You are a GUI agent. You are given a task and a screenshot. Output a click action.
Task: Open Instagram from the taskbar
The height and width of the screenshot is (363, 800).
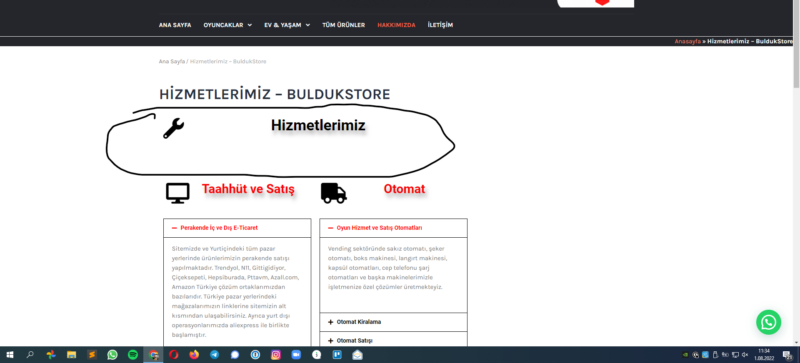click(x=276, y=354)
